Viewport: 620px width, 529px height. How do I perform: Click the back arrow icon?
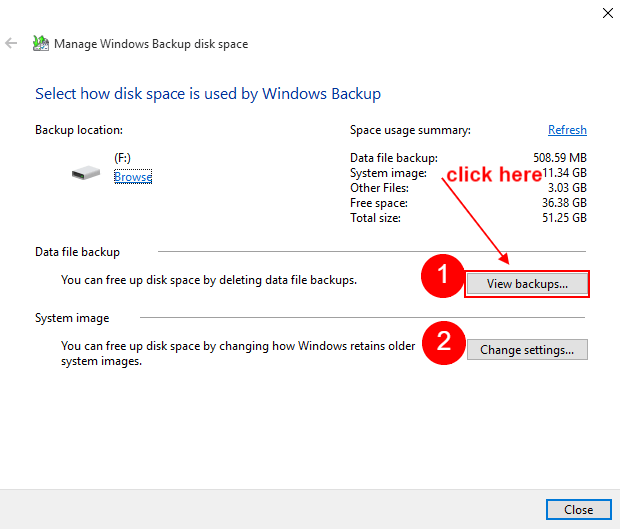[11, 43]
